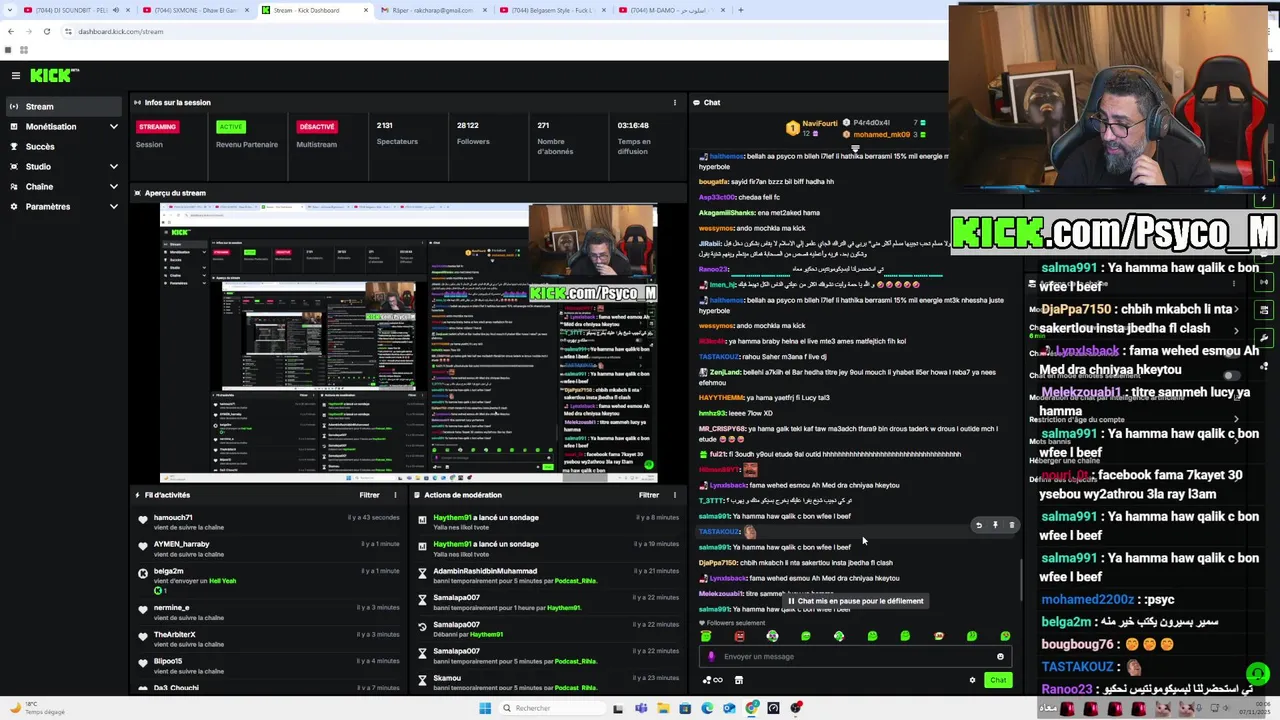Reload the page with the browser refresh button
The height and width of the screenshot is (720, 1280).
point(46,31)
